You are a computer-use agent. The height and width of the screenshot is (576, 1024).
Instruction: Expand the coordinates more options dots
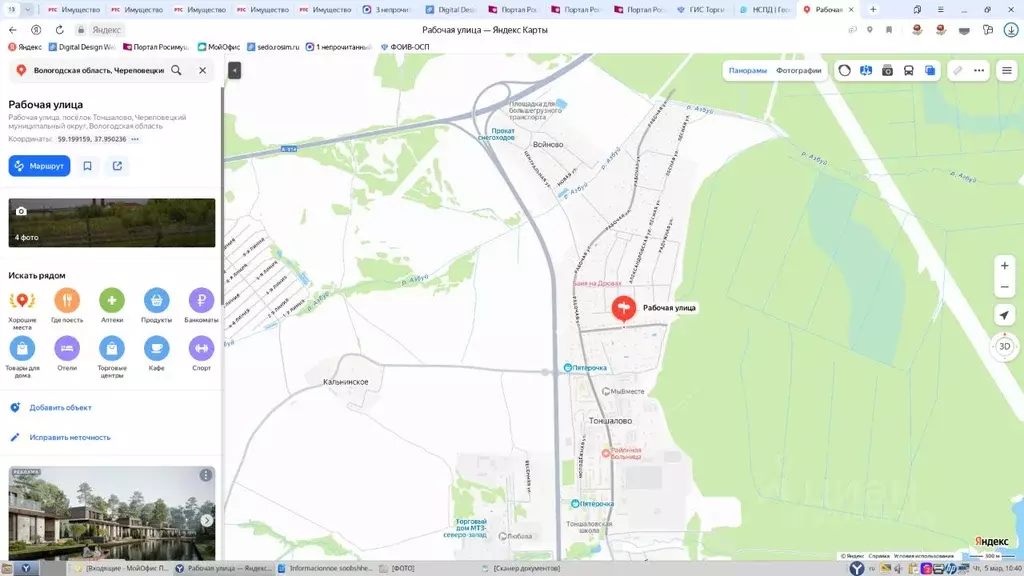click(x=135, y=139)
